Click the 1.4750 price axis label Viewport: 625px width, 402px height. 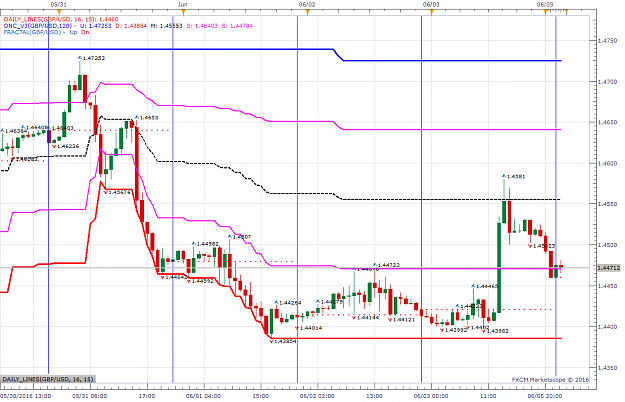tap(608, 41)
